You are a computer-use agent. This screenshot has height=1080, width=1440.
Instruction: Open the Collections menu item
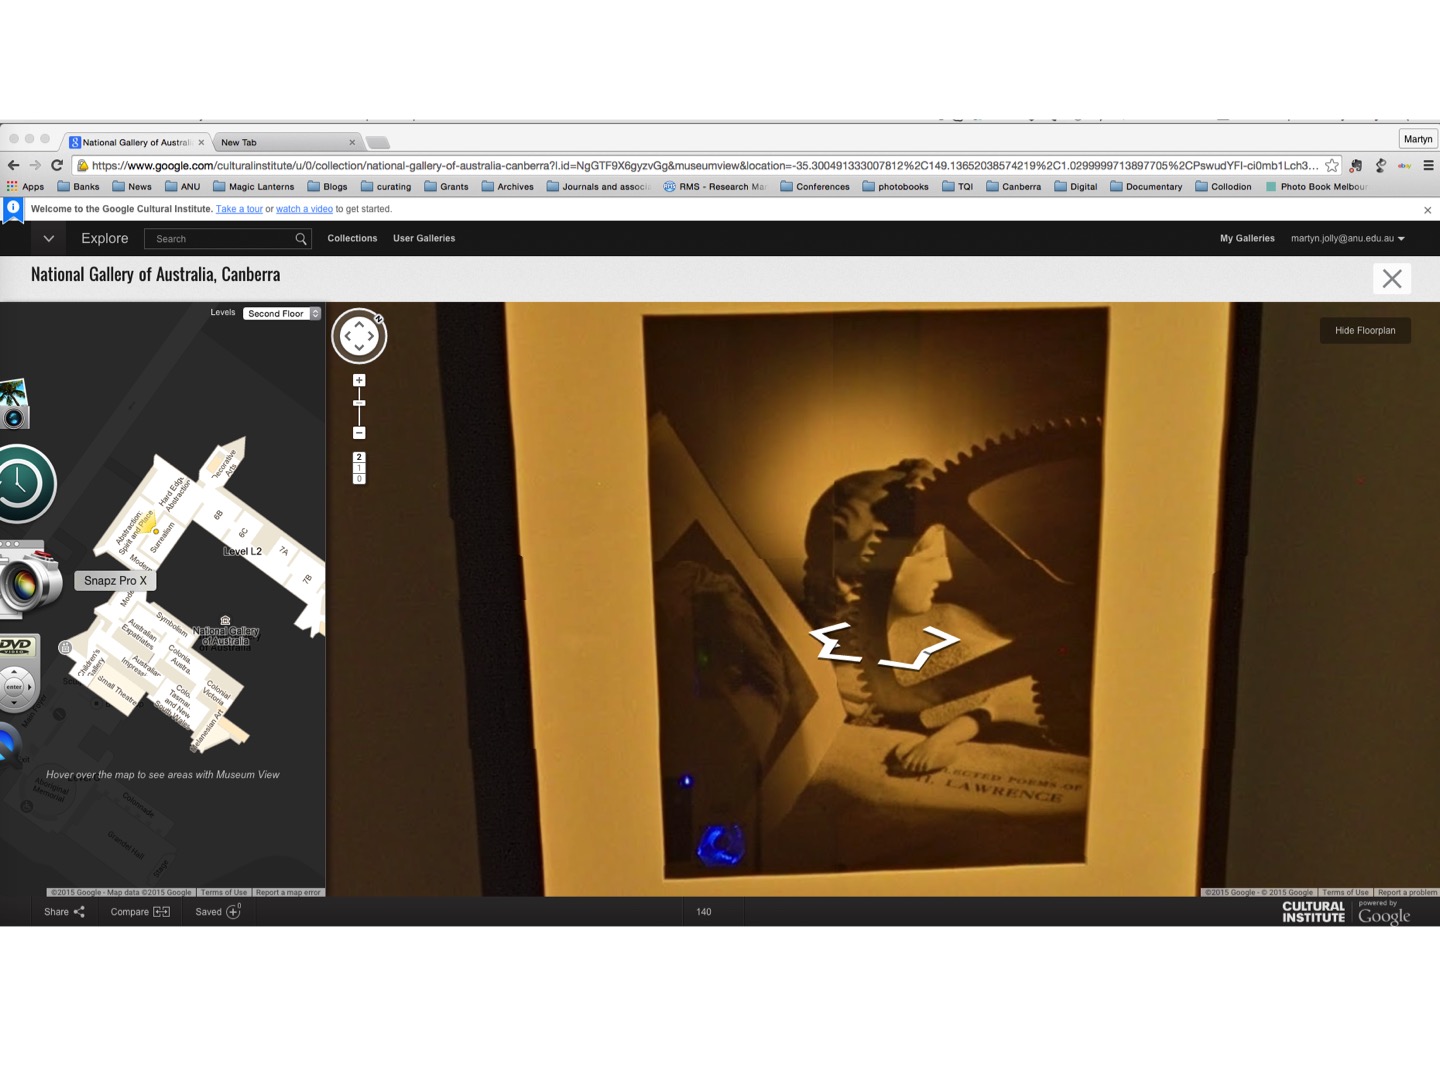point(352,239)
